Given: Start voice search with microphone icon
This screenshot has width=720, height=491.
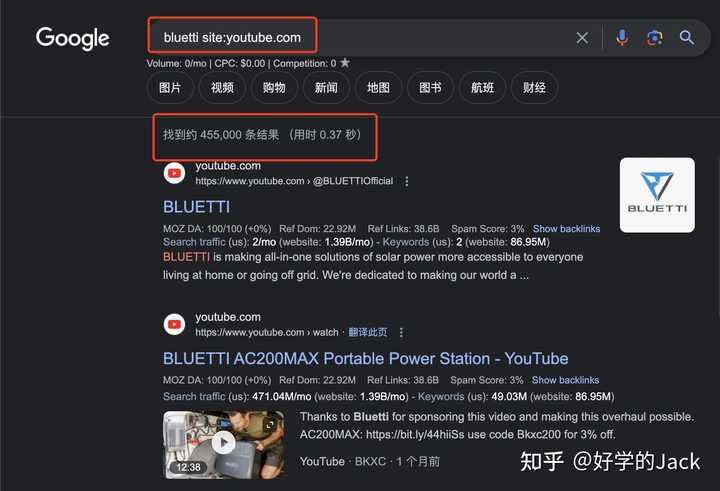Looking at the screenshot, I should click(622, 37).
